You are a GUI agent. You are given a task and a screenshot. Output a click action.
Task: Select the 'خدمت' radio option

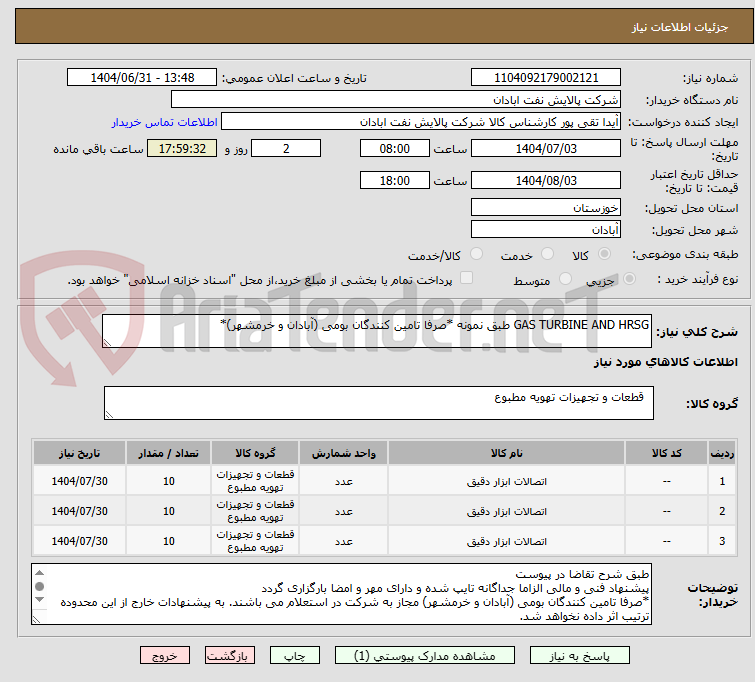point(546,255)
